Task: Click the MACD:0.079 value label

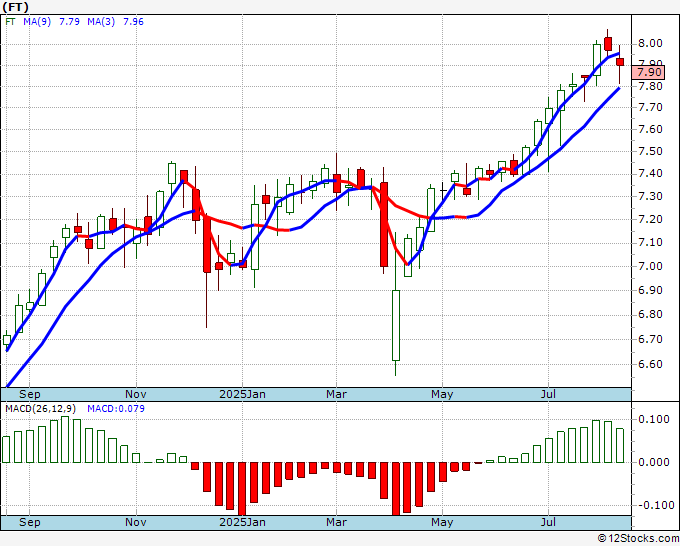Action: pyautogui.click(x=116, y=409)
